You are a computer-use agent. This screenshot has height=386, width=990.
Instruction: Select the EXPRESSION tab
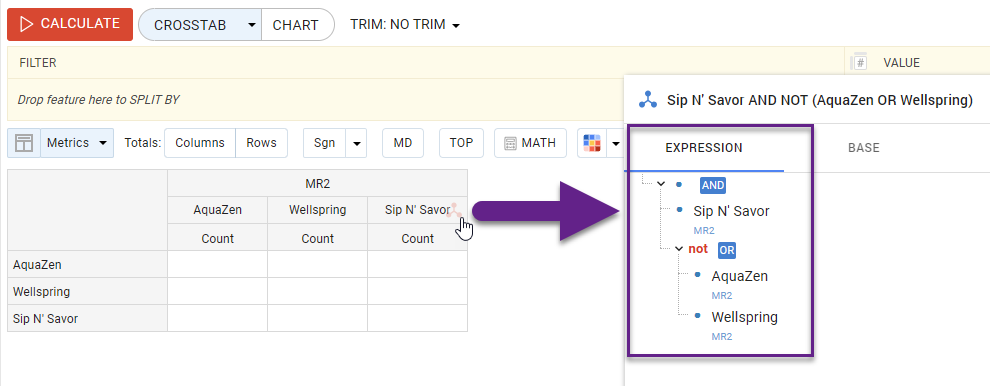[704, 148]
